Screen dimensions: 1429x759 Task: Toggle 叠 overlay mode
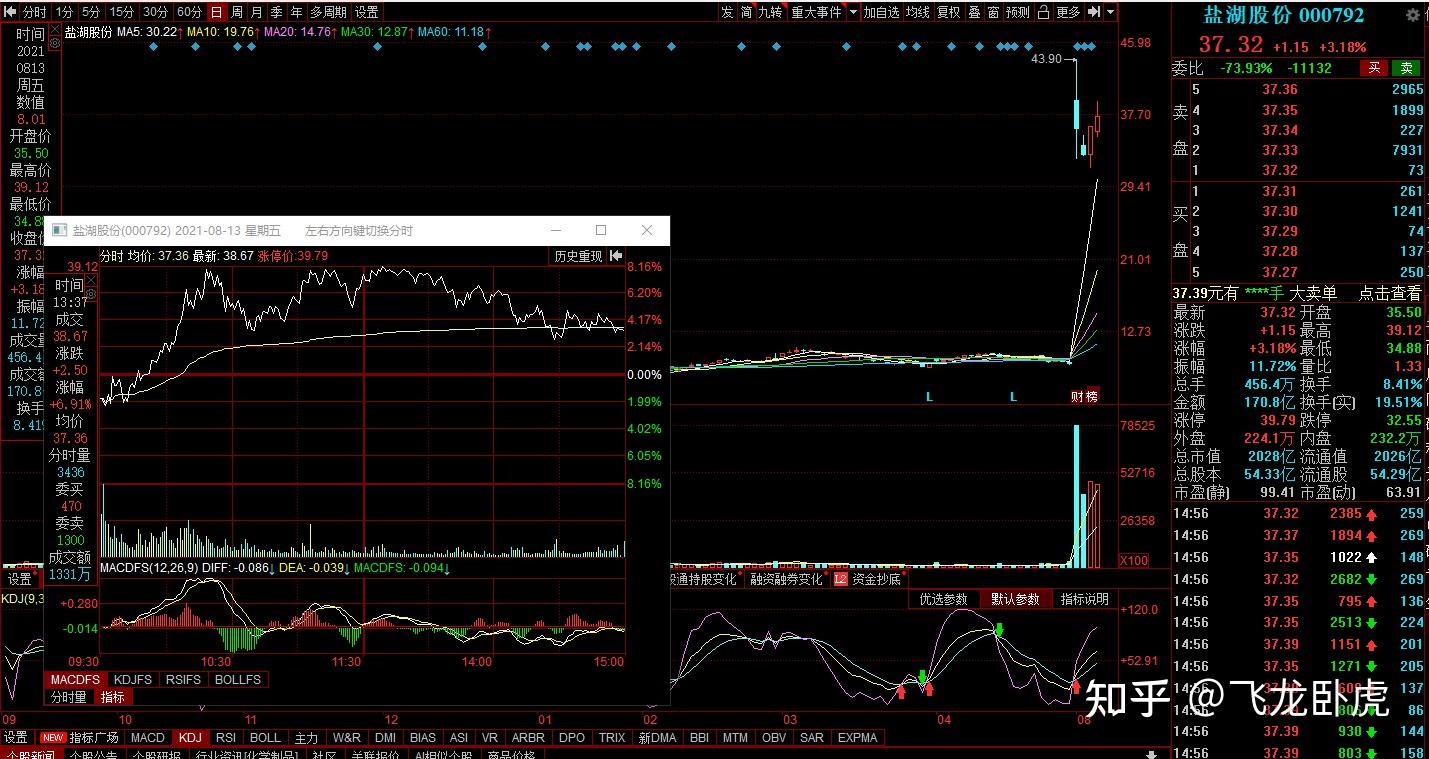[x=974, y=12]
